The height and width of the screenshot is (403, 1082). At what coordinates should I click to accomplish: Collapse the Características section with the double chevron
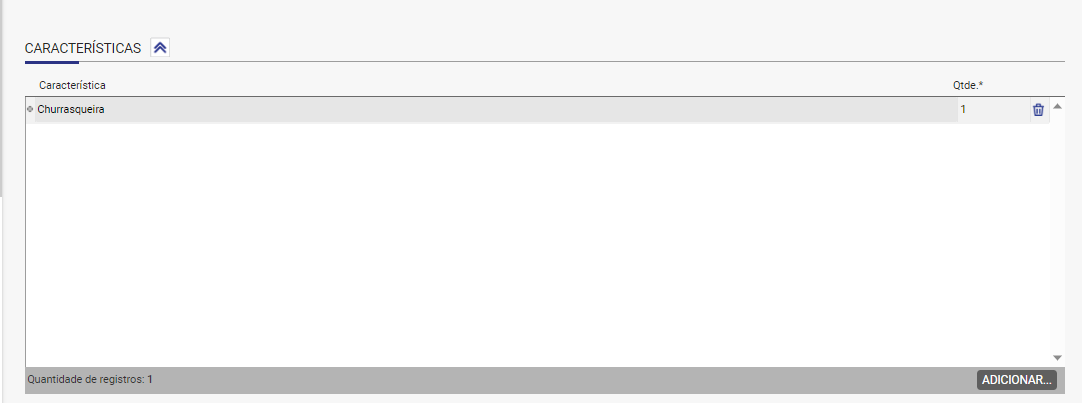tap(160, 48)
